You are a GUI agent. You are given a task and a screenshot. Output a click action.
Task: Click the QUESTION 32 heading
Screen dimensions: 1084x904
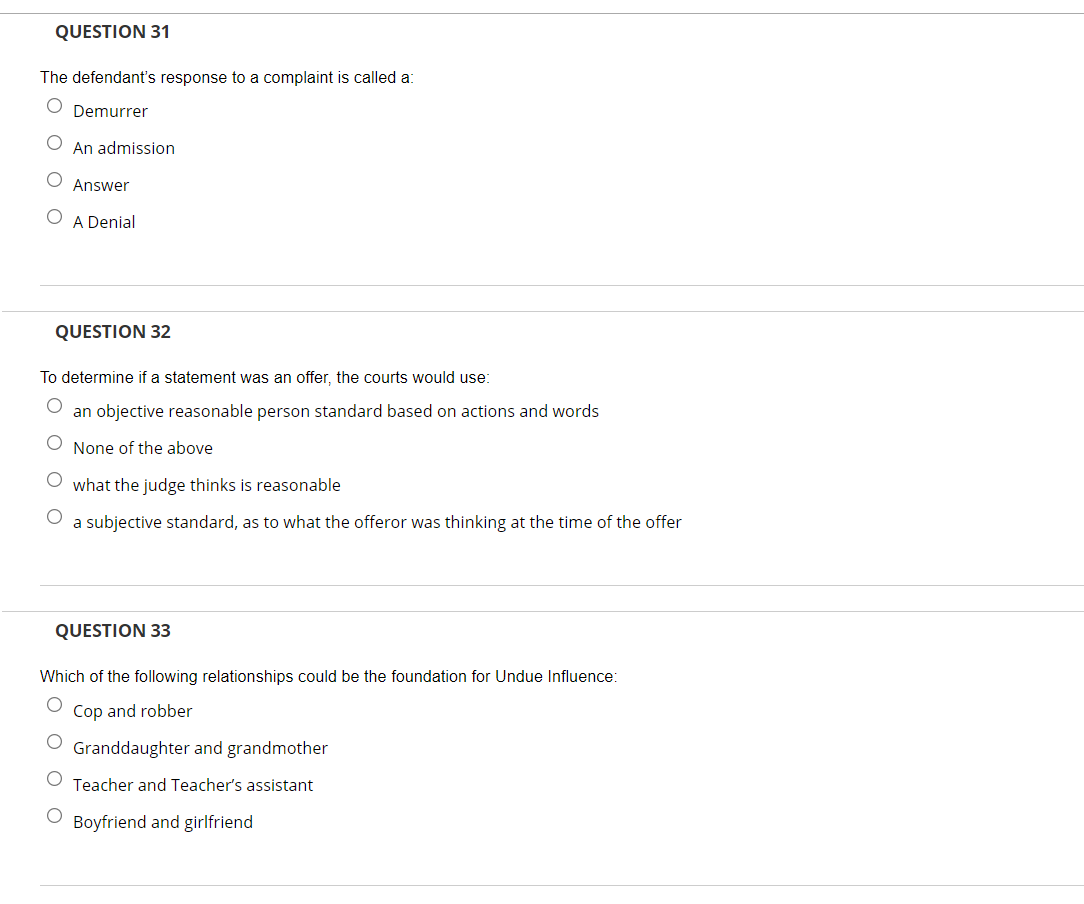(112, 331)
